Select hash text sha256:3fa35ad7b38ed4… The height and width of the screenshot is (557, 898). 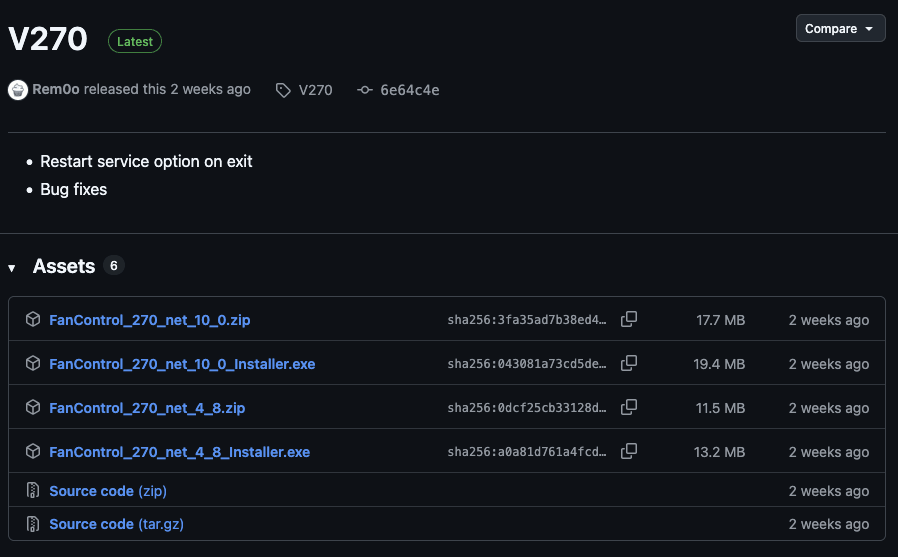coord(527,320)
